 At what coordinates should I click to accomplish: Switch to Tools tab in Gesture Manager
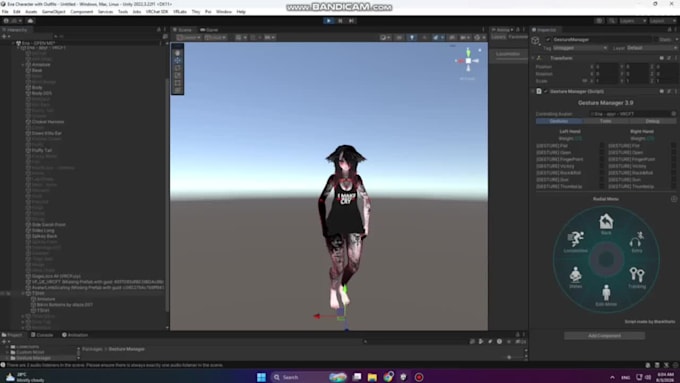(605, 121)
